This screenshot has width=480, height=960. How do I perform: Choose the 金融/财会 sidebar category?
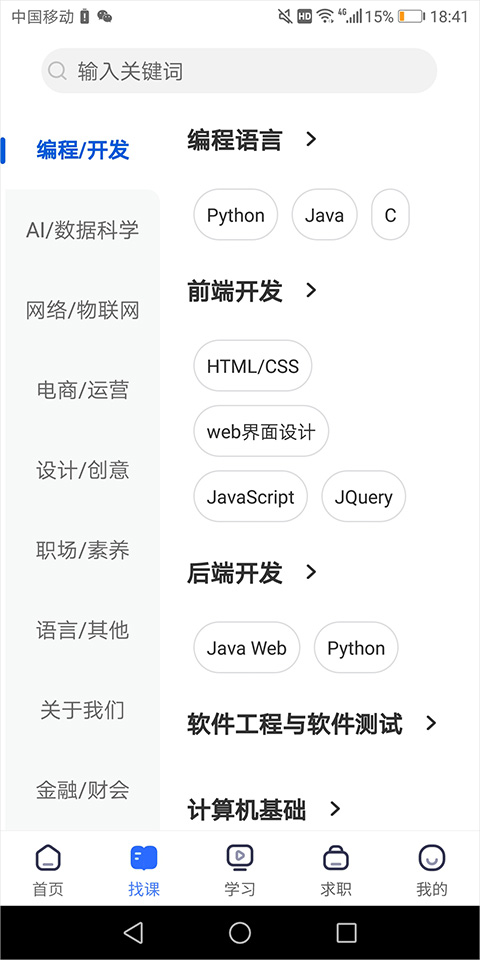tap(83, 790)
